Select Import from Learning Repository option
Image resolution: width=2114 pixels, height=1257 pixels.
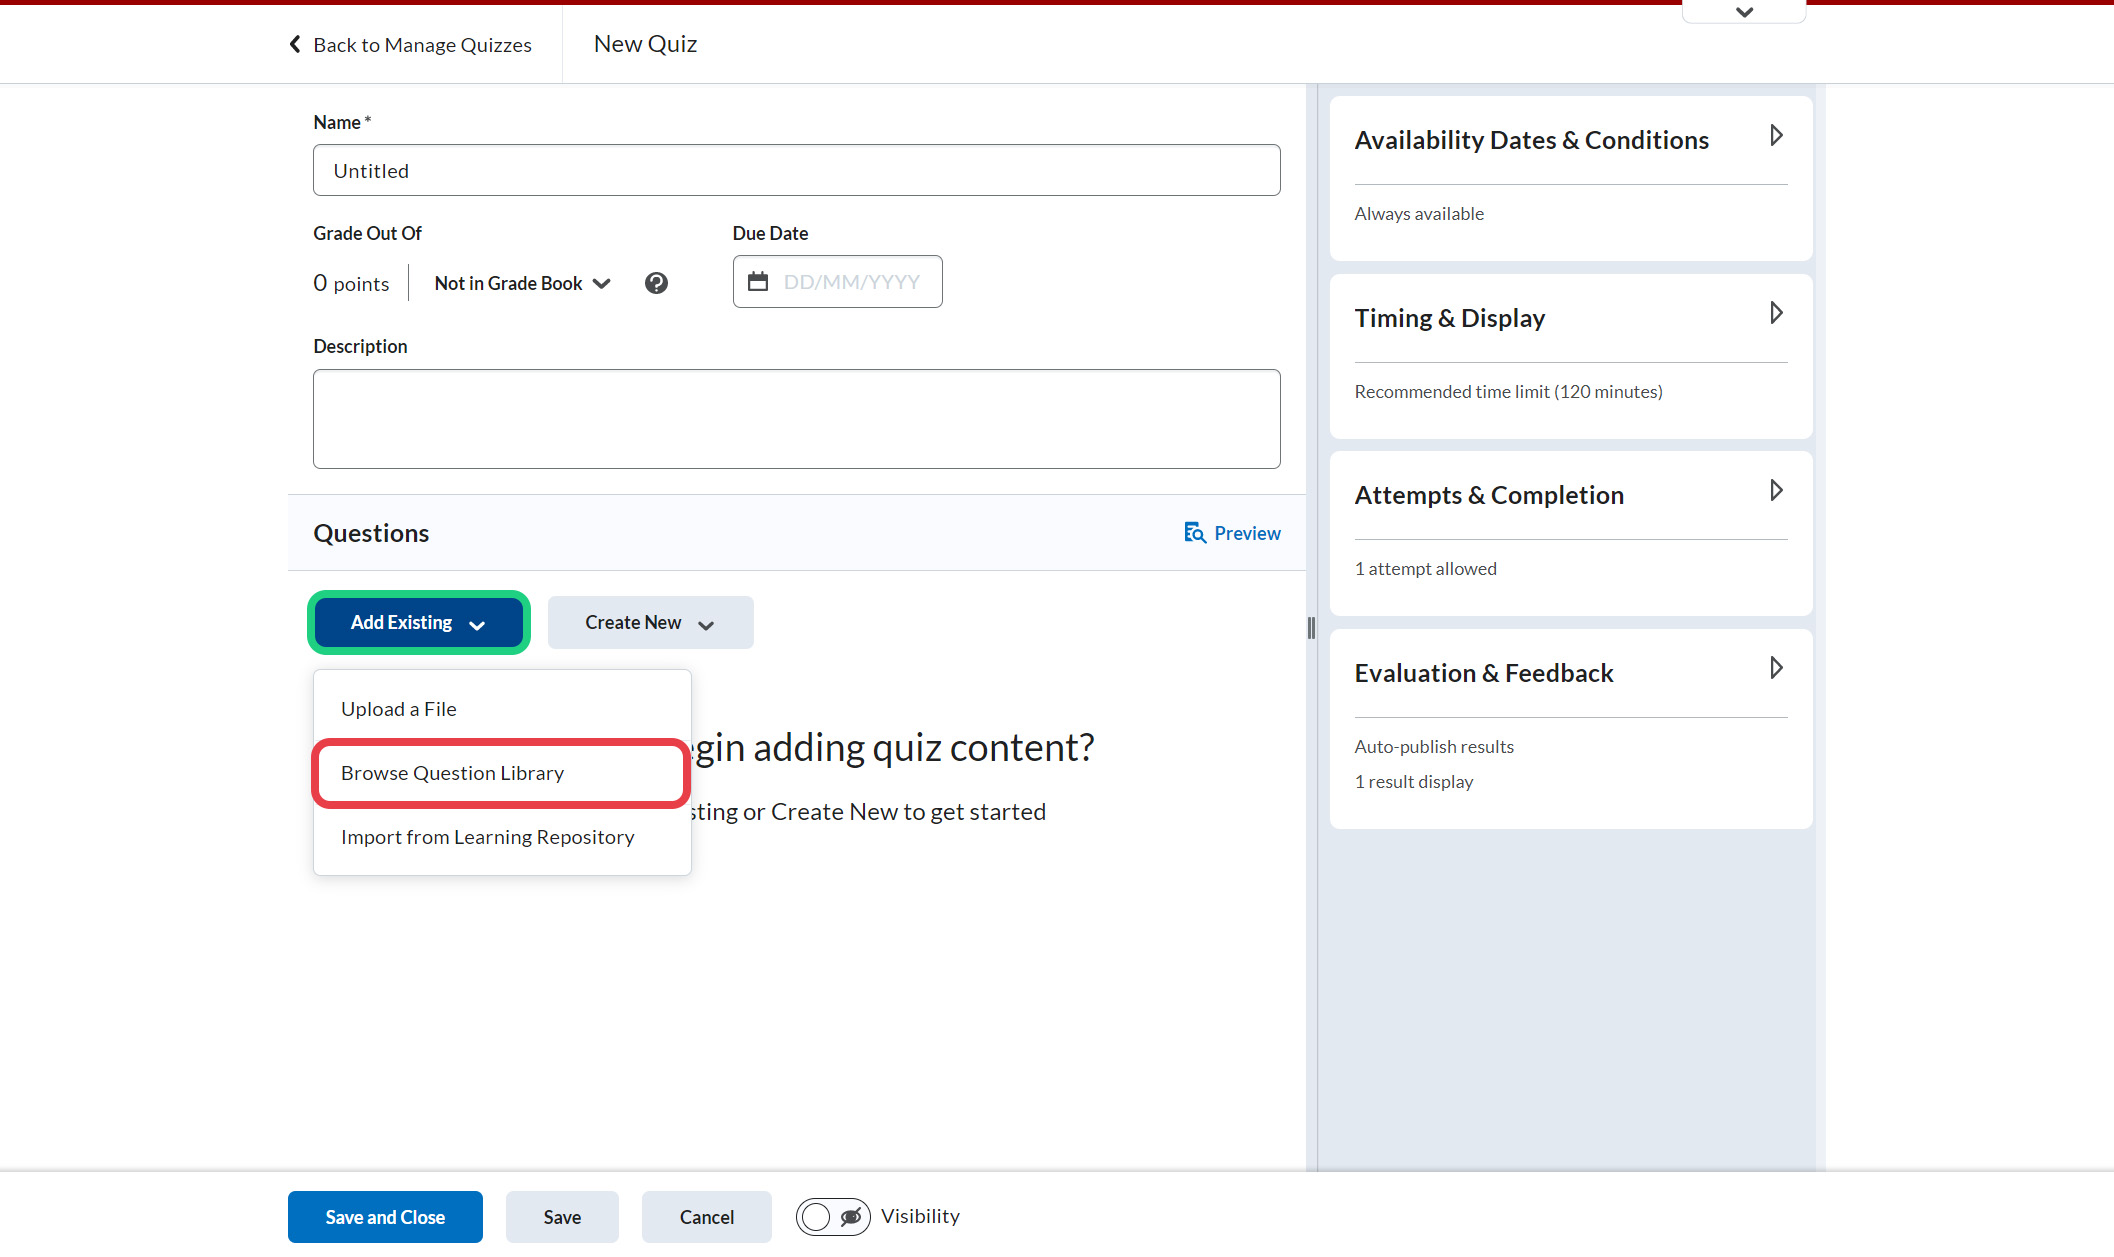(487, 837)
